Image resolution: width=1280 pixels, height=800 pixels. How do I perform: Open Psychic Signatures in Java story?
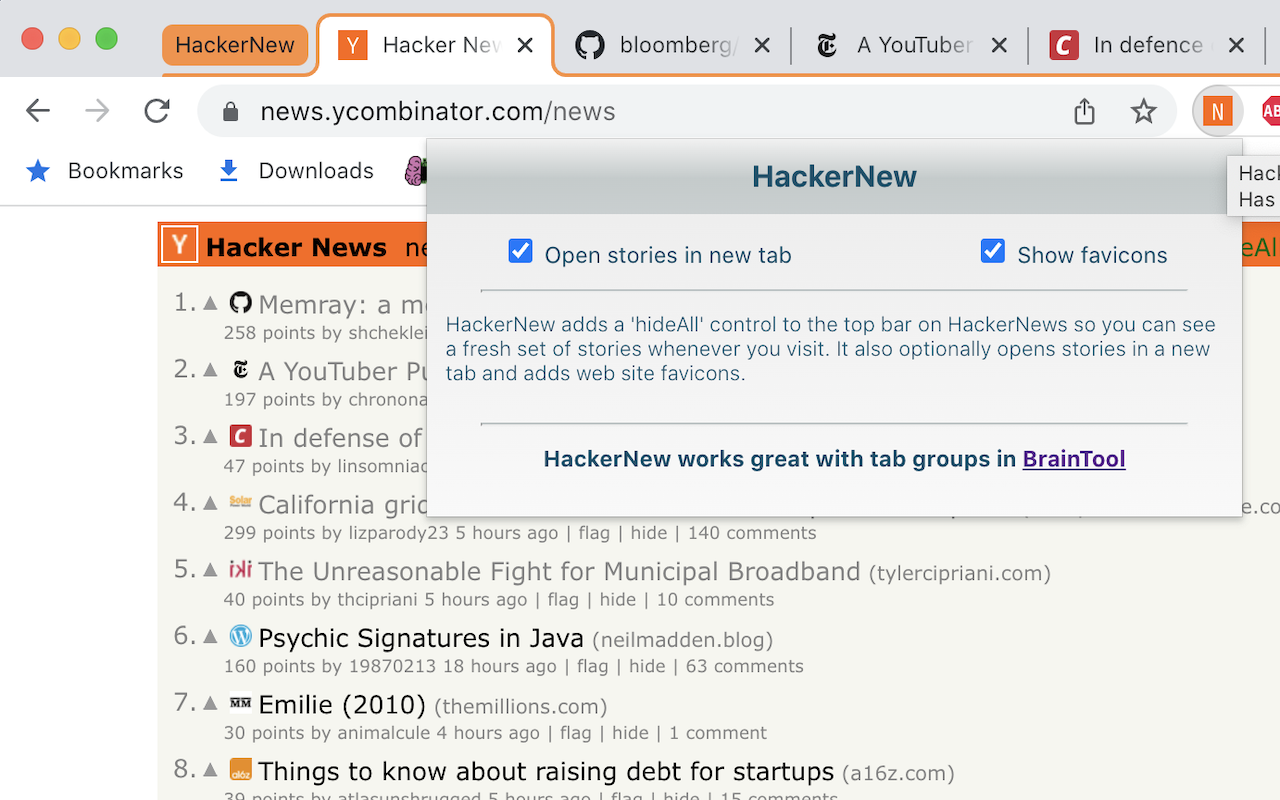[421, 638]
